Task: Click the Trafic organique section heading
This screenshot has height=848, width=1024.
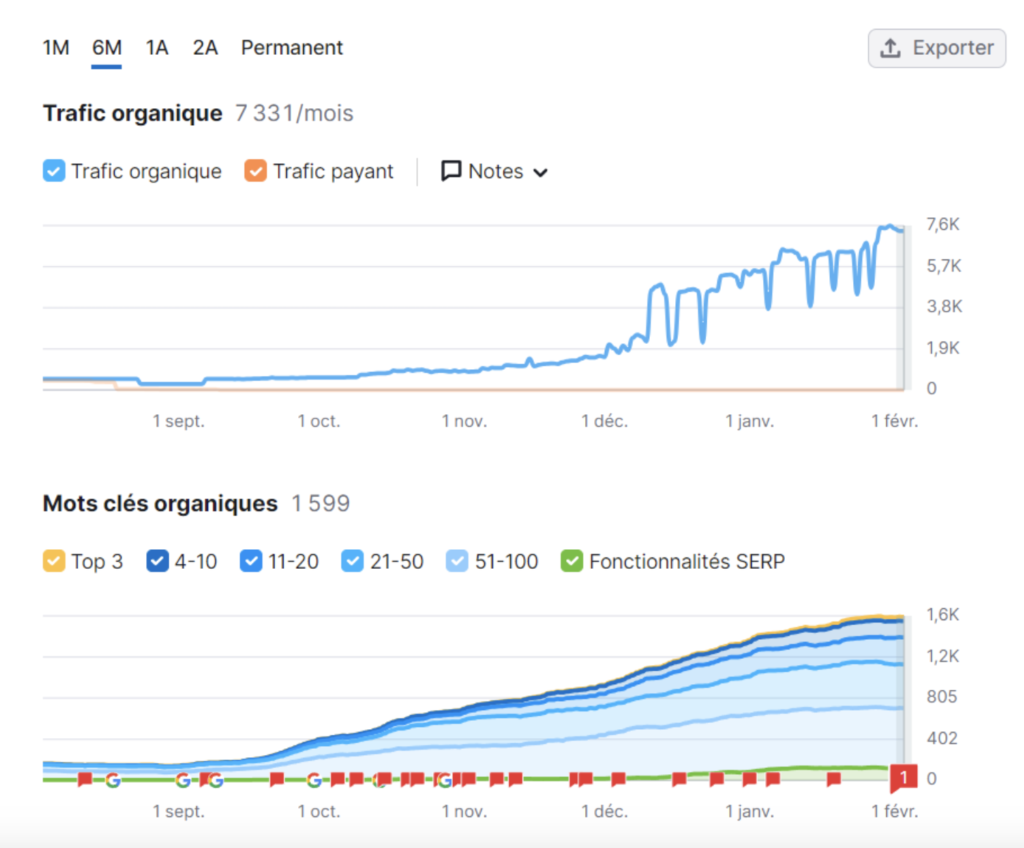Action: [133, 113]
